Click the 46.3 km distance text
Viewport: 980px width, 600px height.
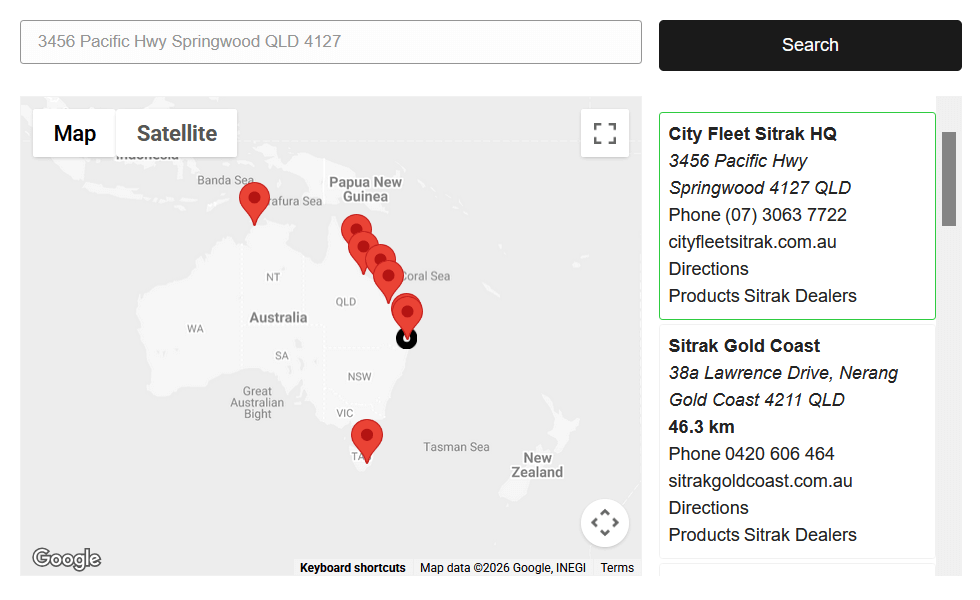(701, 427)
